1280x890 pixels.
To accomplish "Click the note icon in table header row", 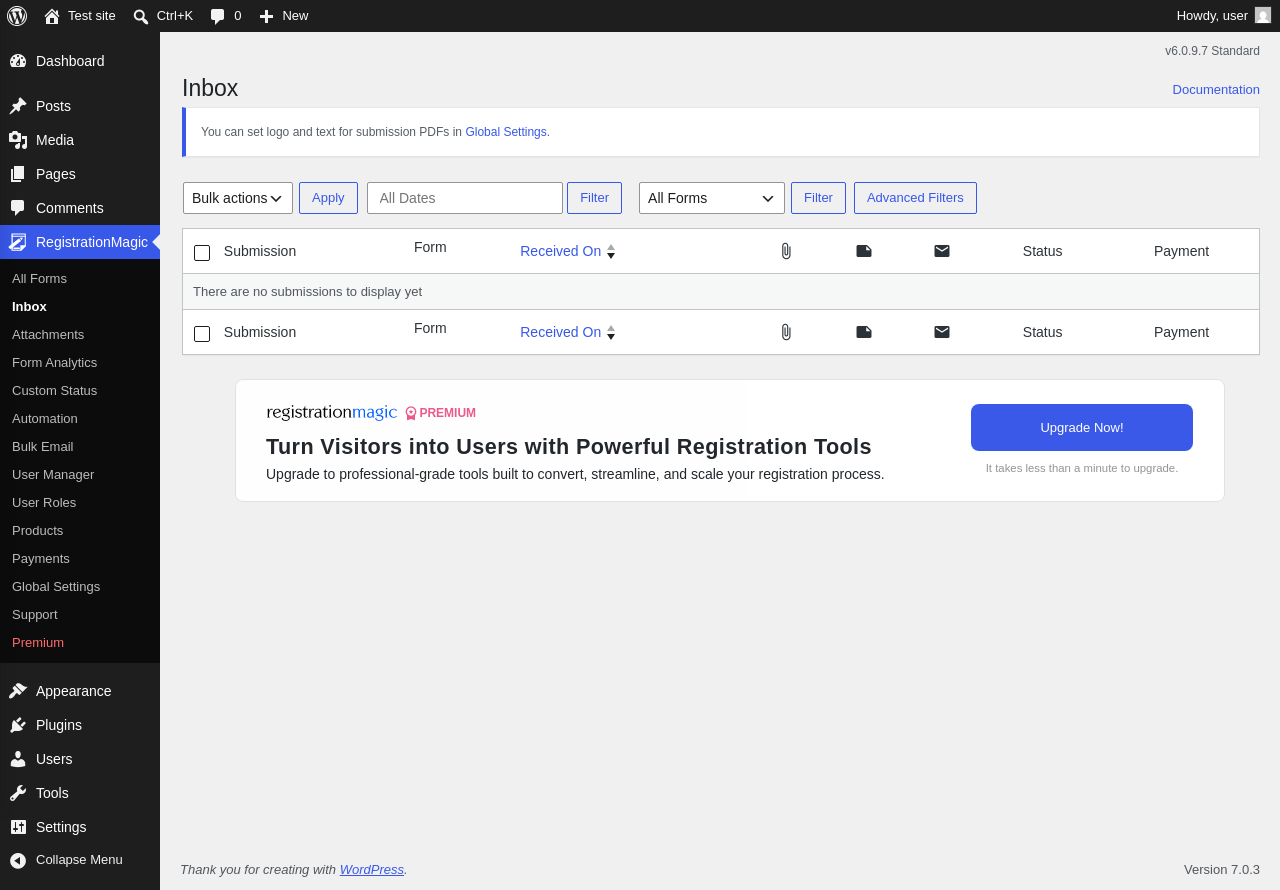I will [864, 251].
